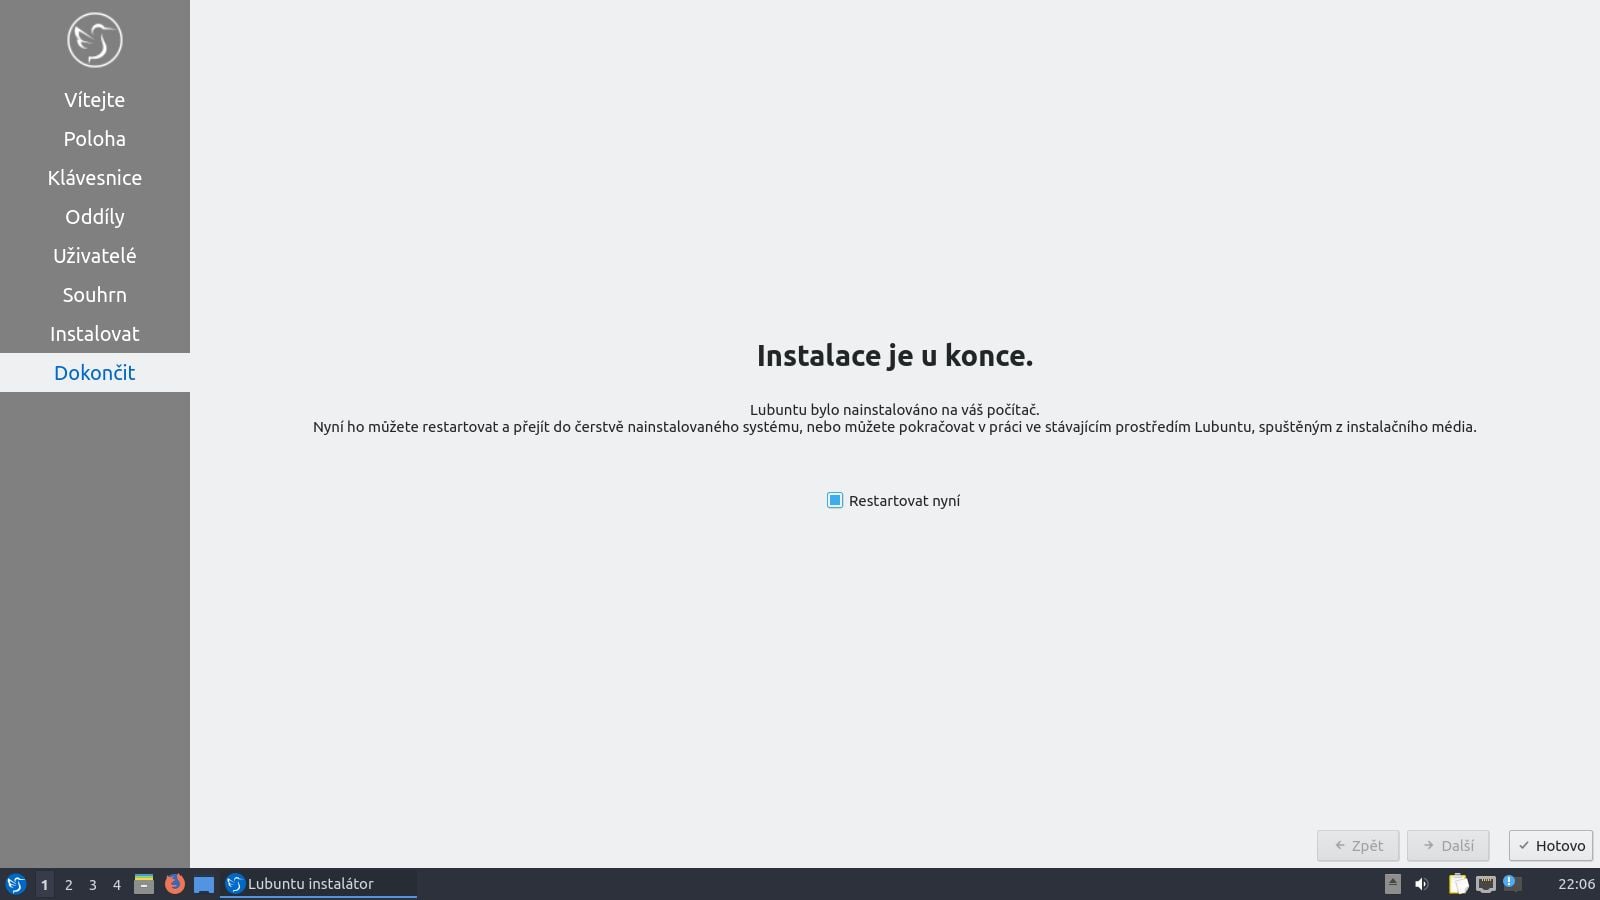Open the Klávesnice installer section
This screenshot has height=900, width=1600.
[94, 177]
